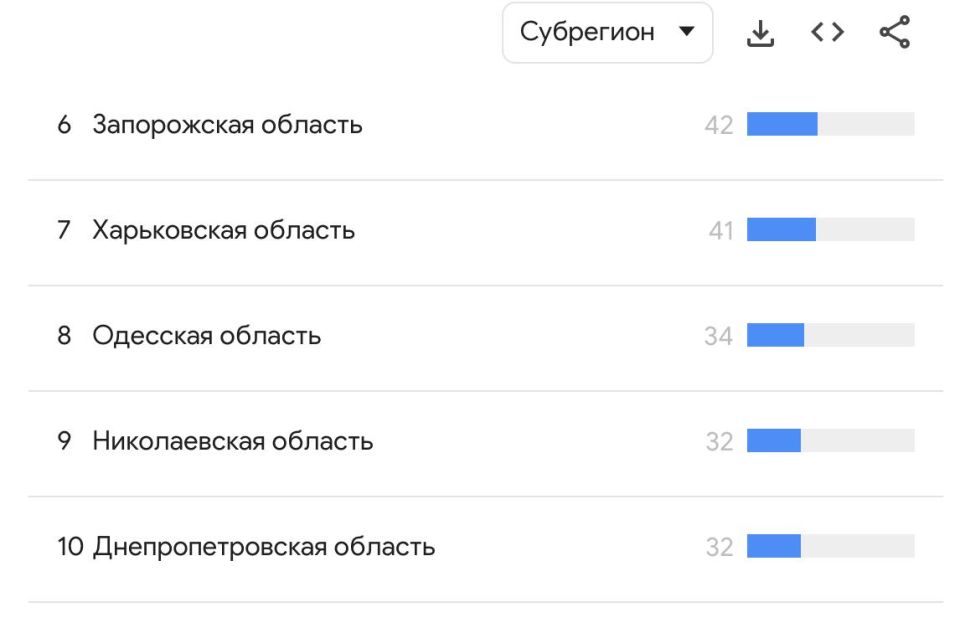Select Днепропетровская область entry
This screenshot has height=628, width=960.
coord(264,547)
